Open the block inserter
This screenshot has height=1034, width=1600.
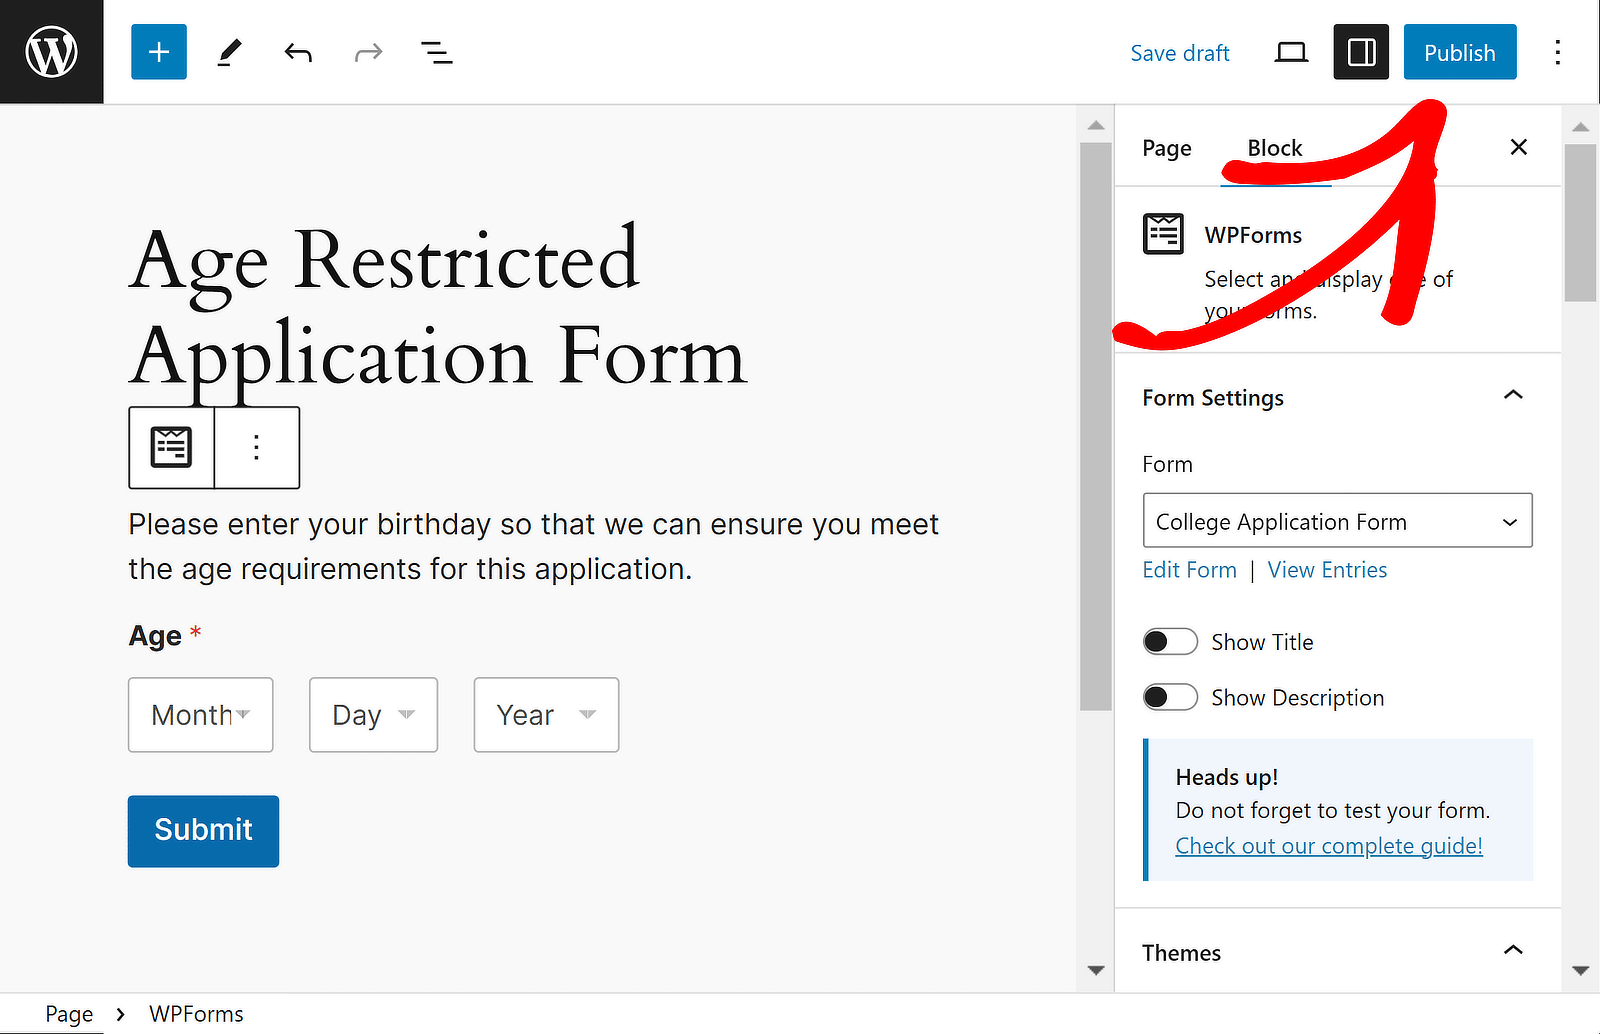click(158, 52)
